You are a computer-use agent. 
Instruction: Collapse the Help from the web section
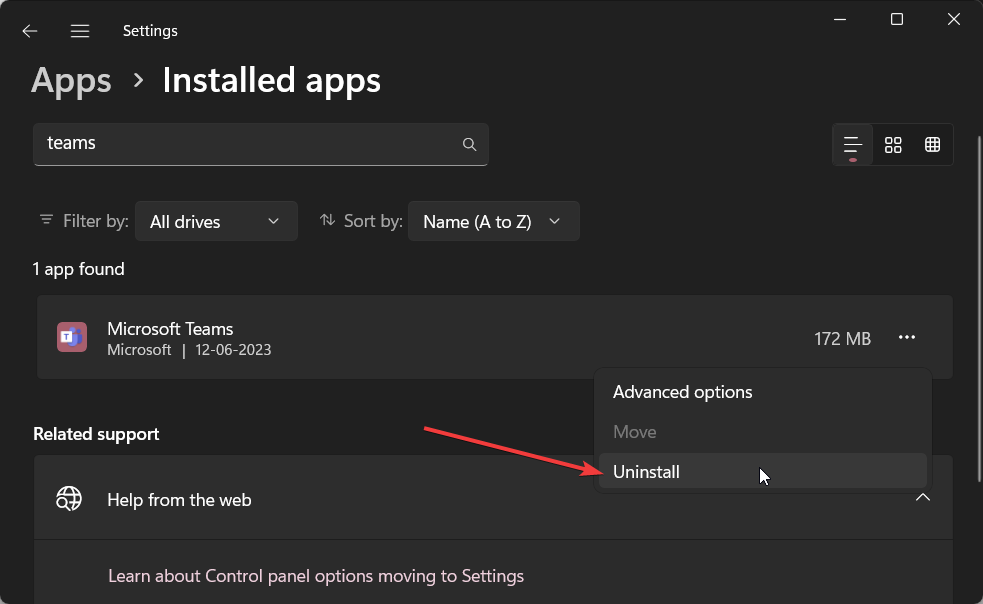922,497
